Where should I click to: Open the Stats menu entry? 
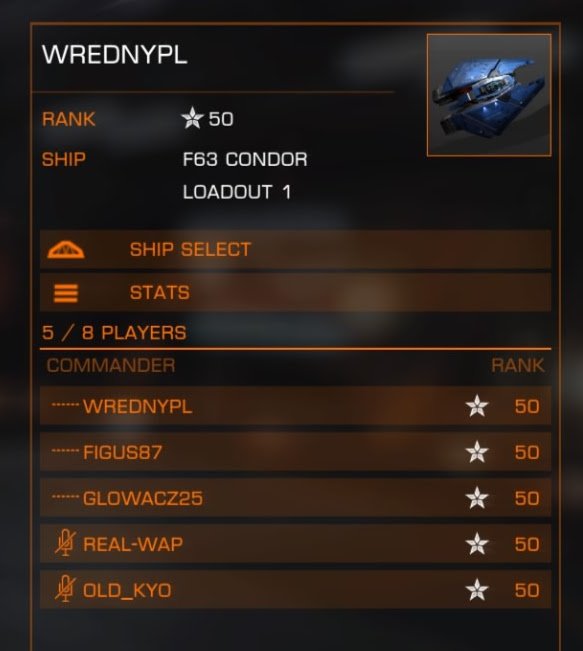pyautogui.click(x=295, y=293)
